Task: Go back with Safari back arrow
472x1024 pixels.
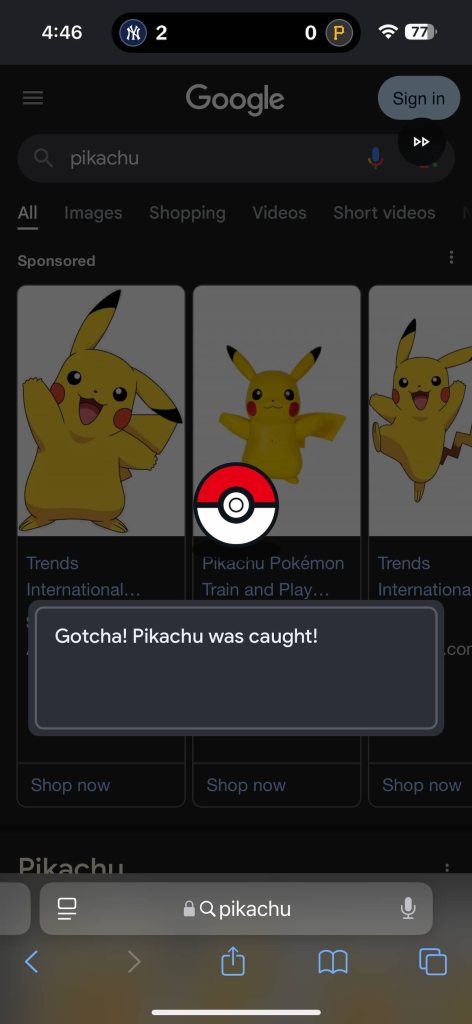Action: (x=31, y=962)
